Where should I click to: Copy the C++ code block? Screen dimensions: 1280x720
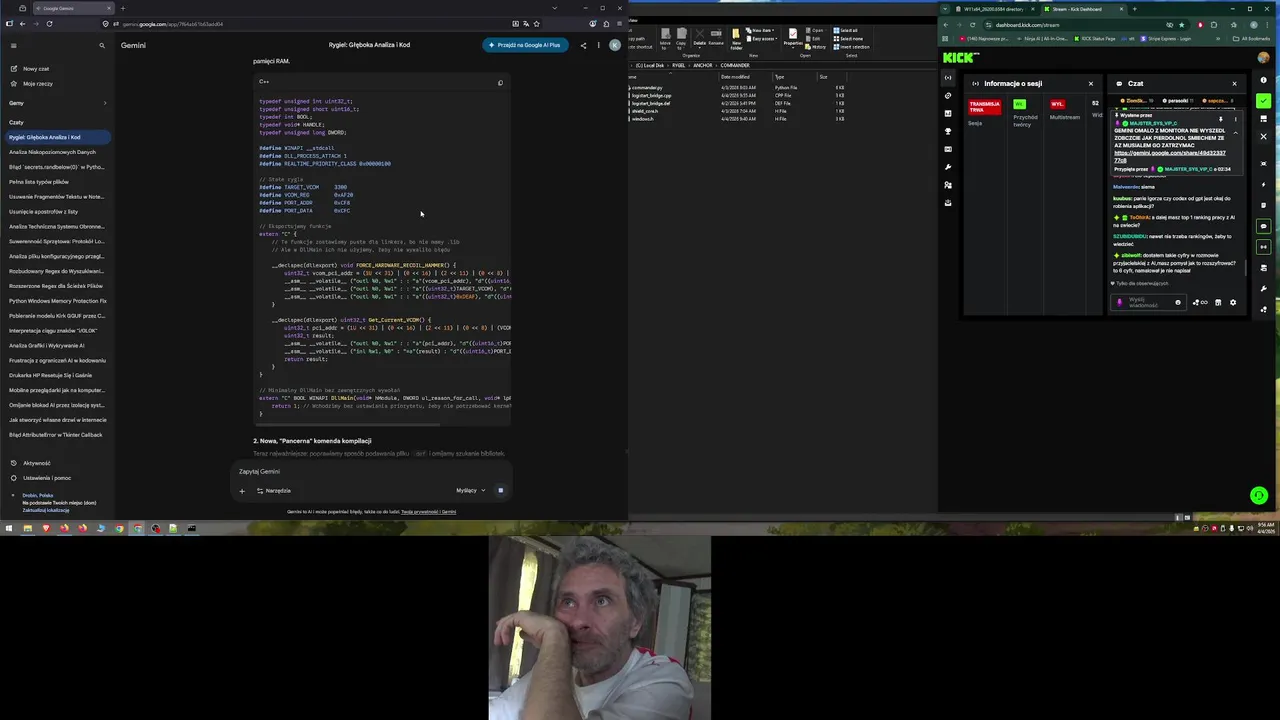pyautogui.click(x=500, y=83)
